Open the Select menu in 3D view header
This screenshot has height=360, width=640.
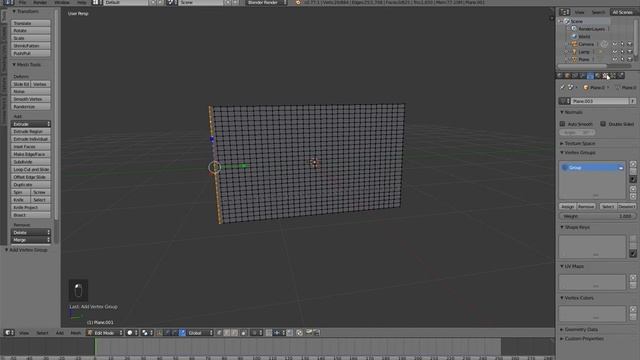pyautogui.click(x=42, y=333)
